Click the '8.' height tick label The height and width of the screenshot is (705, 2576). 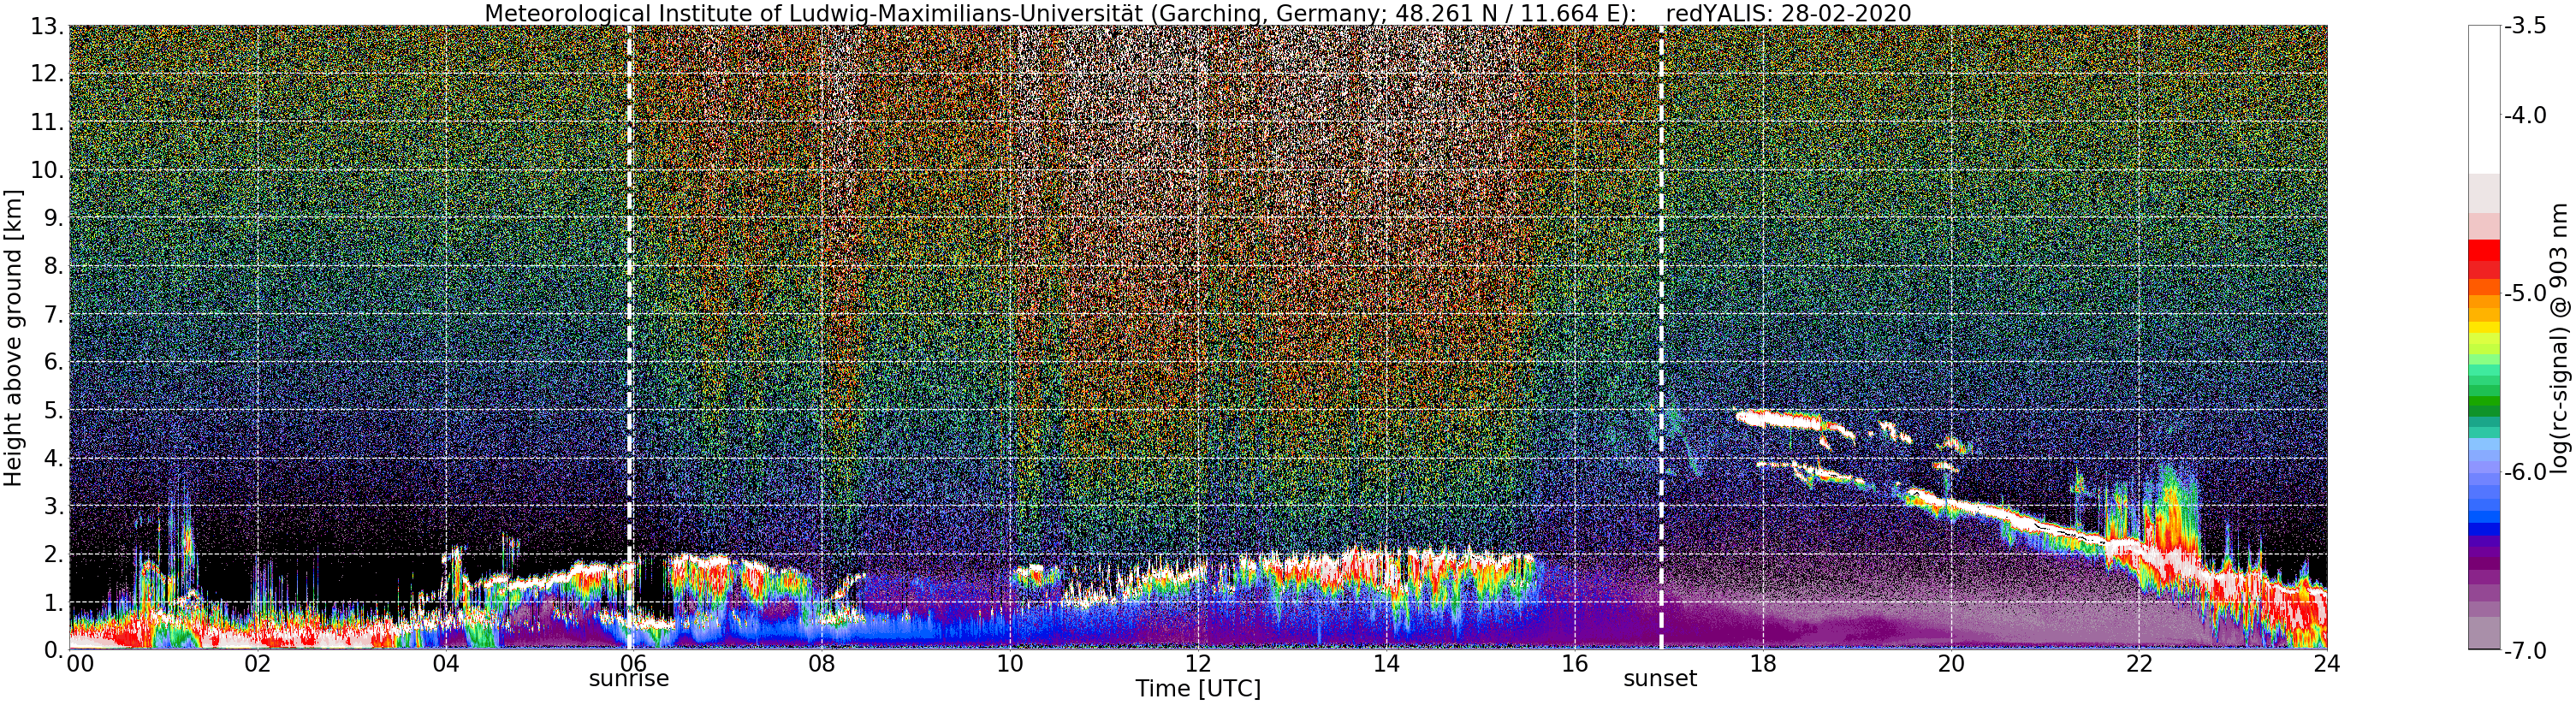[53, 266]
